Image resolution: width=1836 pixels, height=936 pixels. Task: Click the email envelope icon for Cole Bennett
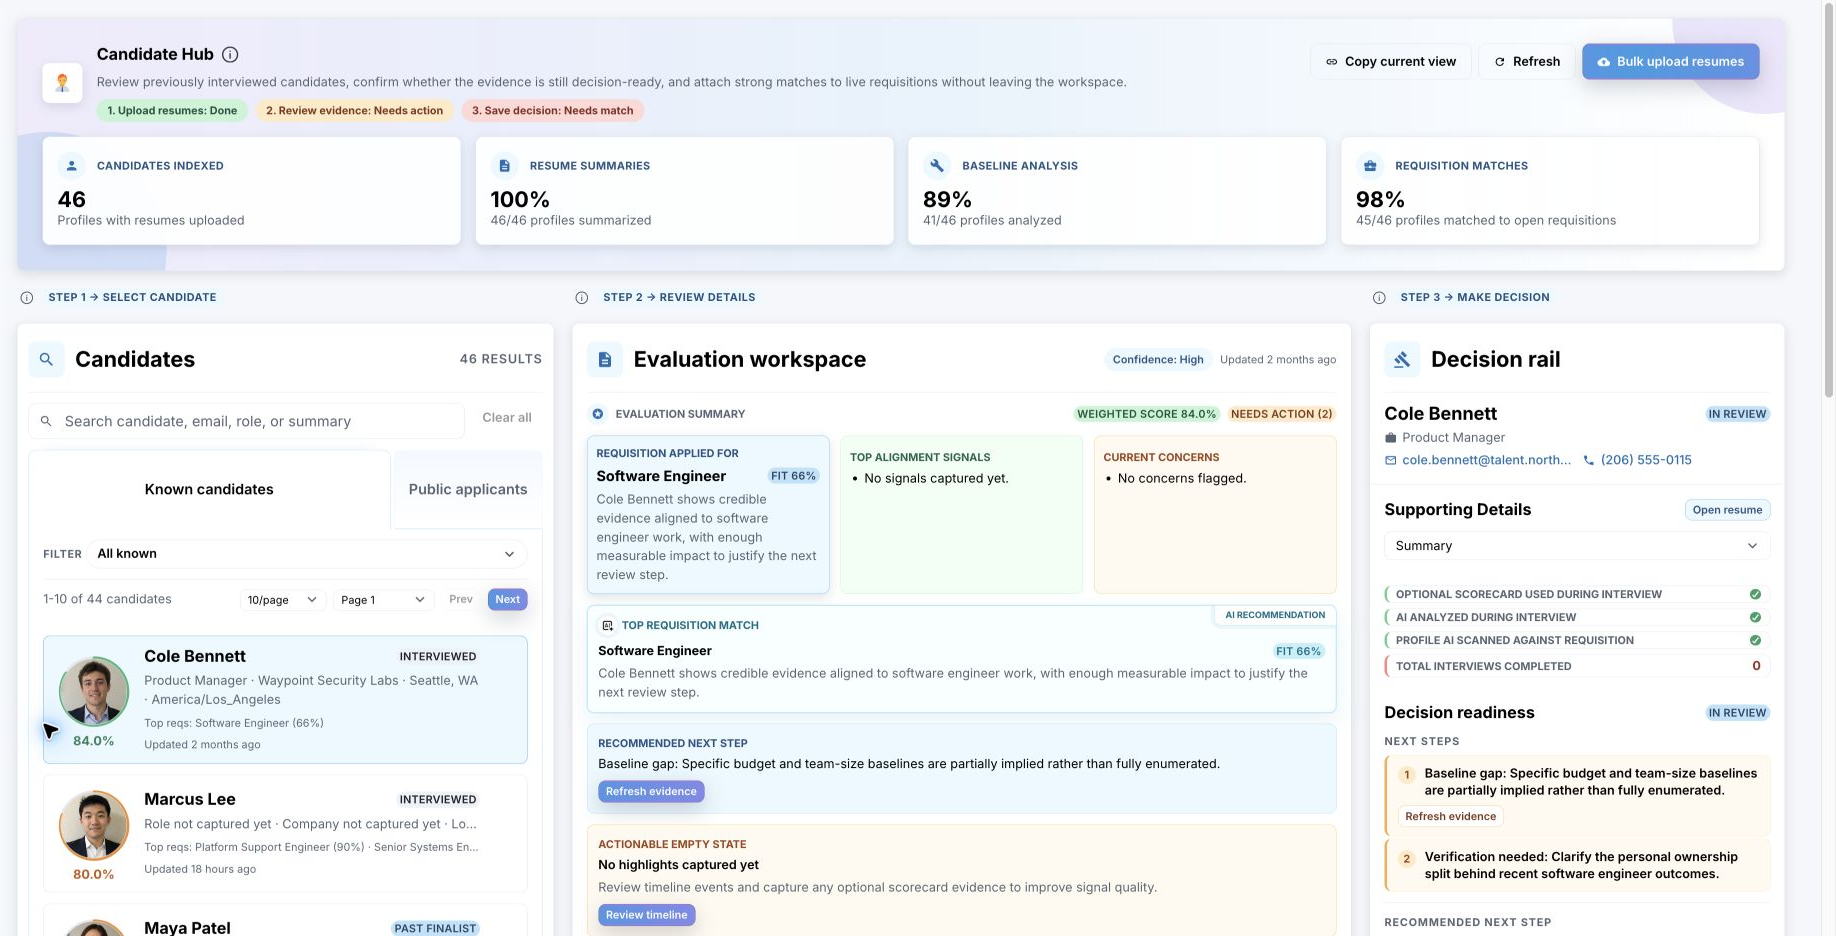[x=1390, y=460]
